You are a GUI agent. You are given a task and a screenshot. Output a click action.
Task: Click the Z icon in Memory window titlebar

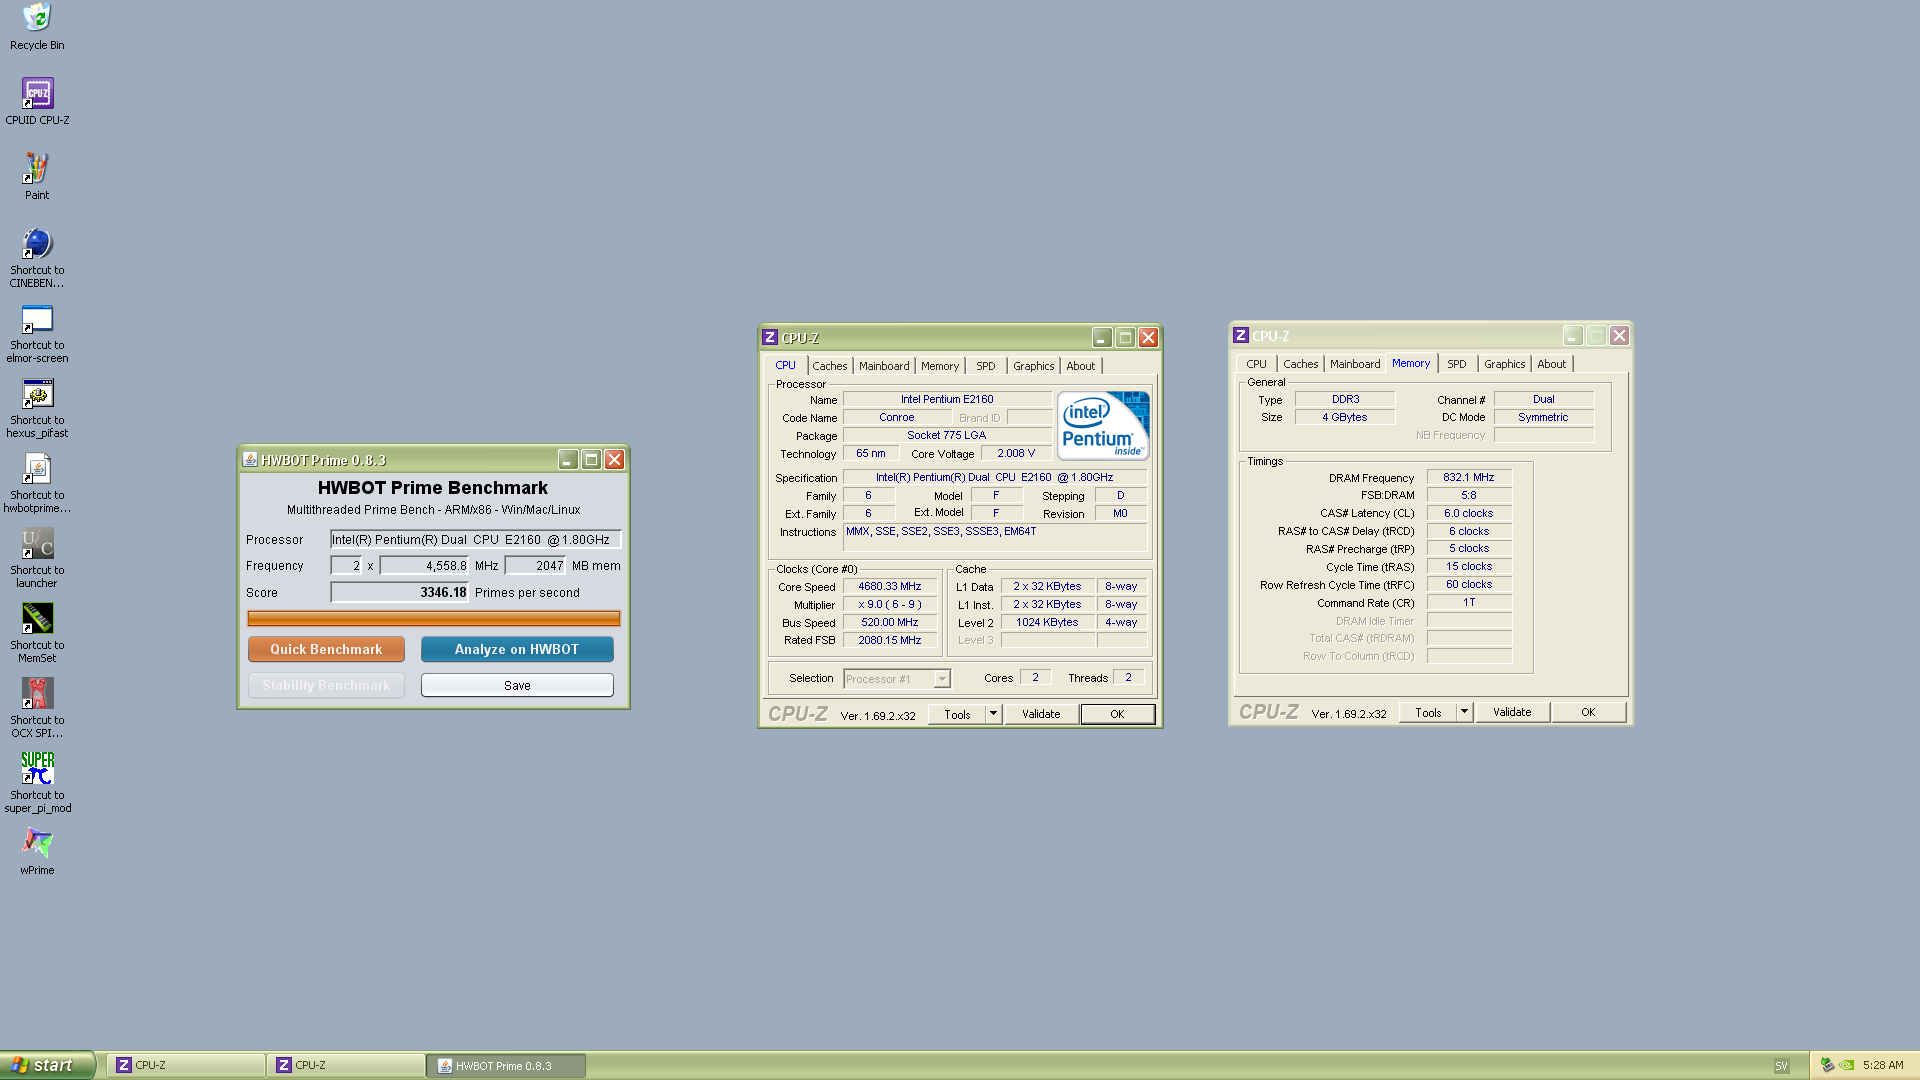point(1241,335)
